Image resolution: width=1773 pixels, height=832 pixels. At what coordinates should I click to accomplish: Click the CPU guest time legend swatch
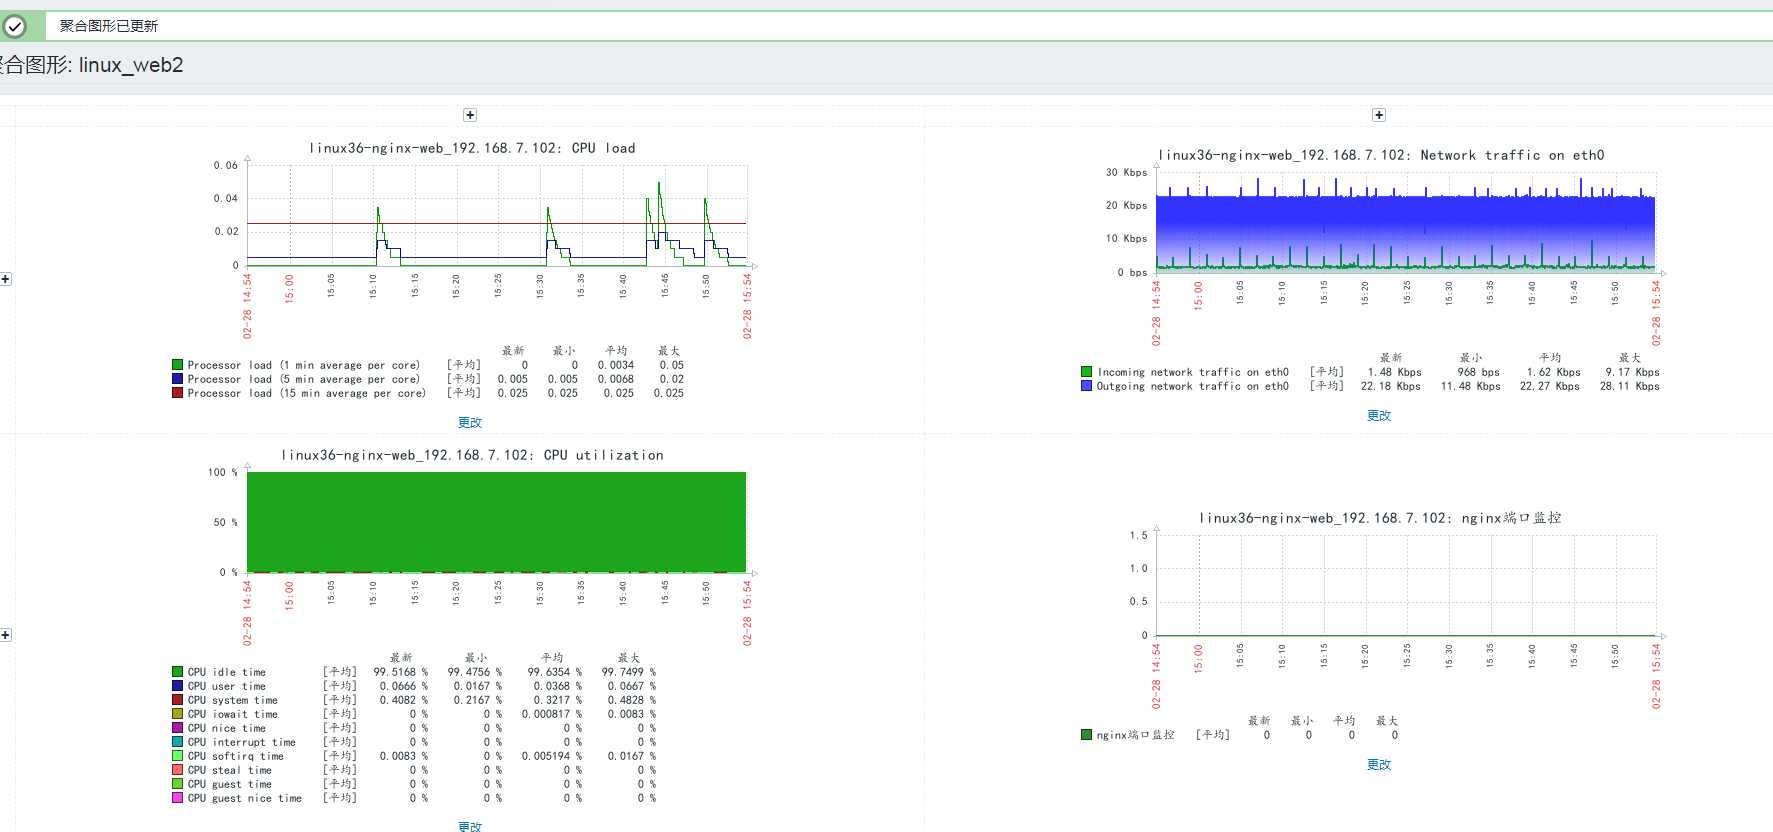click(x=177, y=784)
